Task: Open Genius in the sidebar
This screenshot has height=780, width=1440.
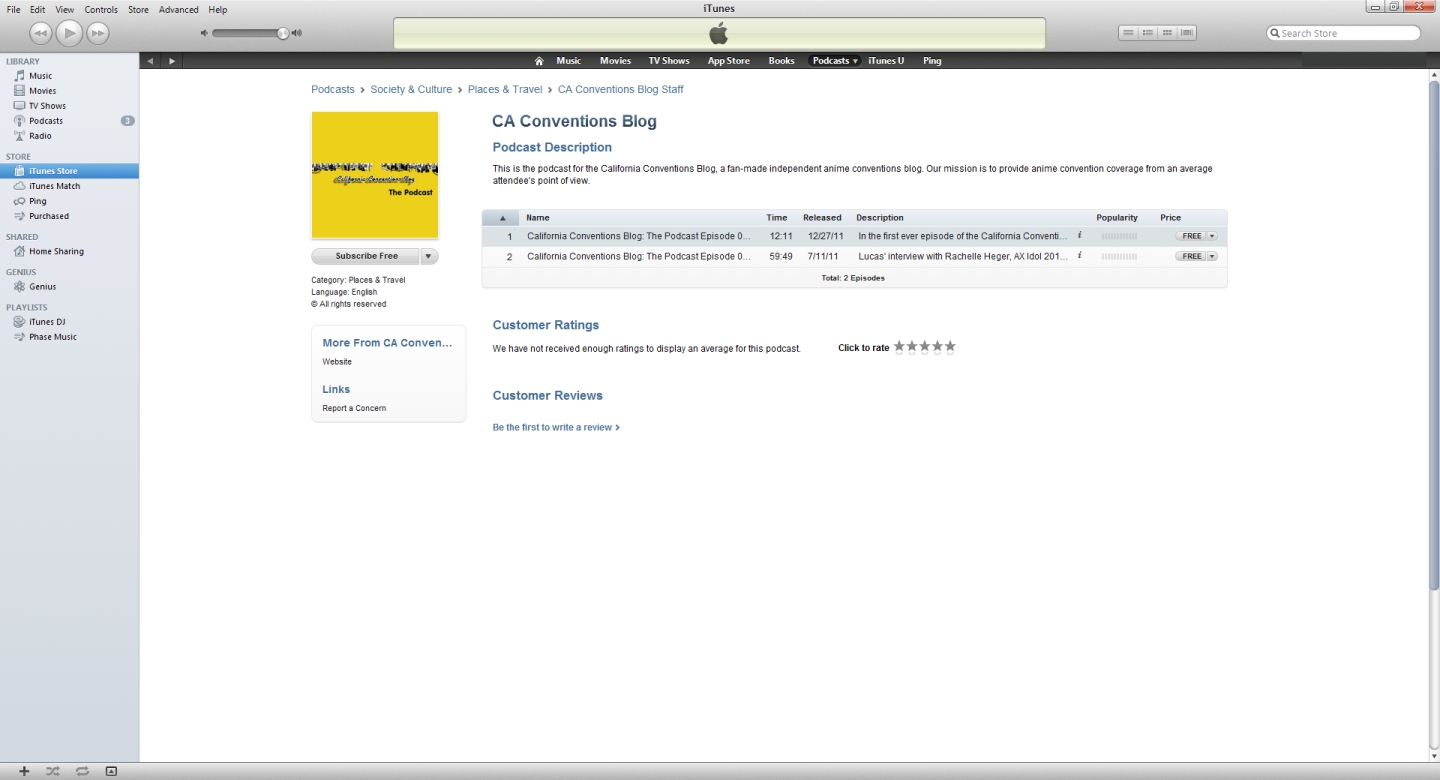Action: point(42,287)
